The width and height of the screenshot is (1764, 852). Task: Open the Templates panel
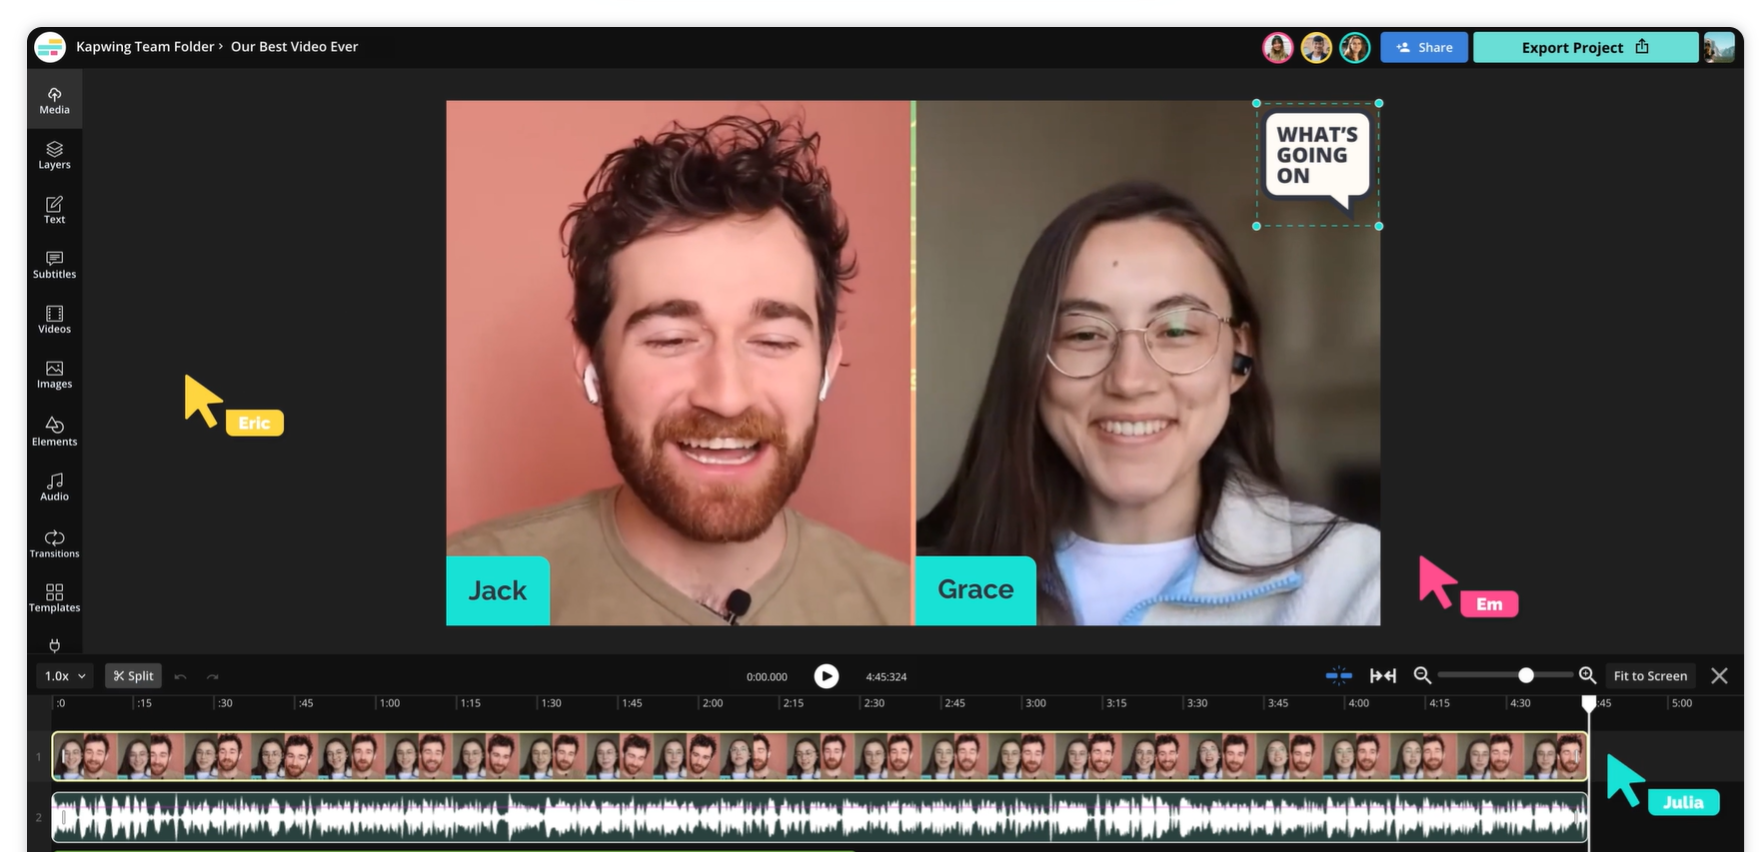(54, 598)
